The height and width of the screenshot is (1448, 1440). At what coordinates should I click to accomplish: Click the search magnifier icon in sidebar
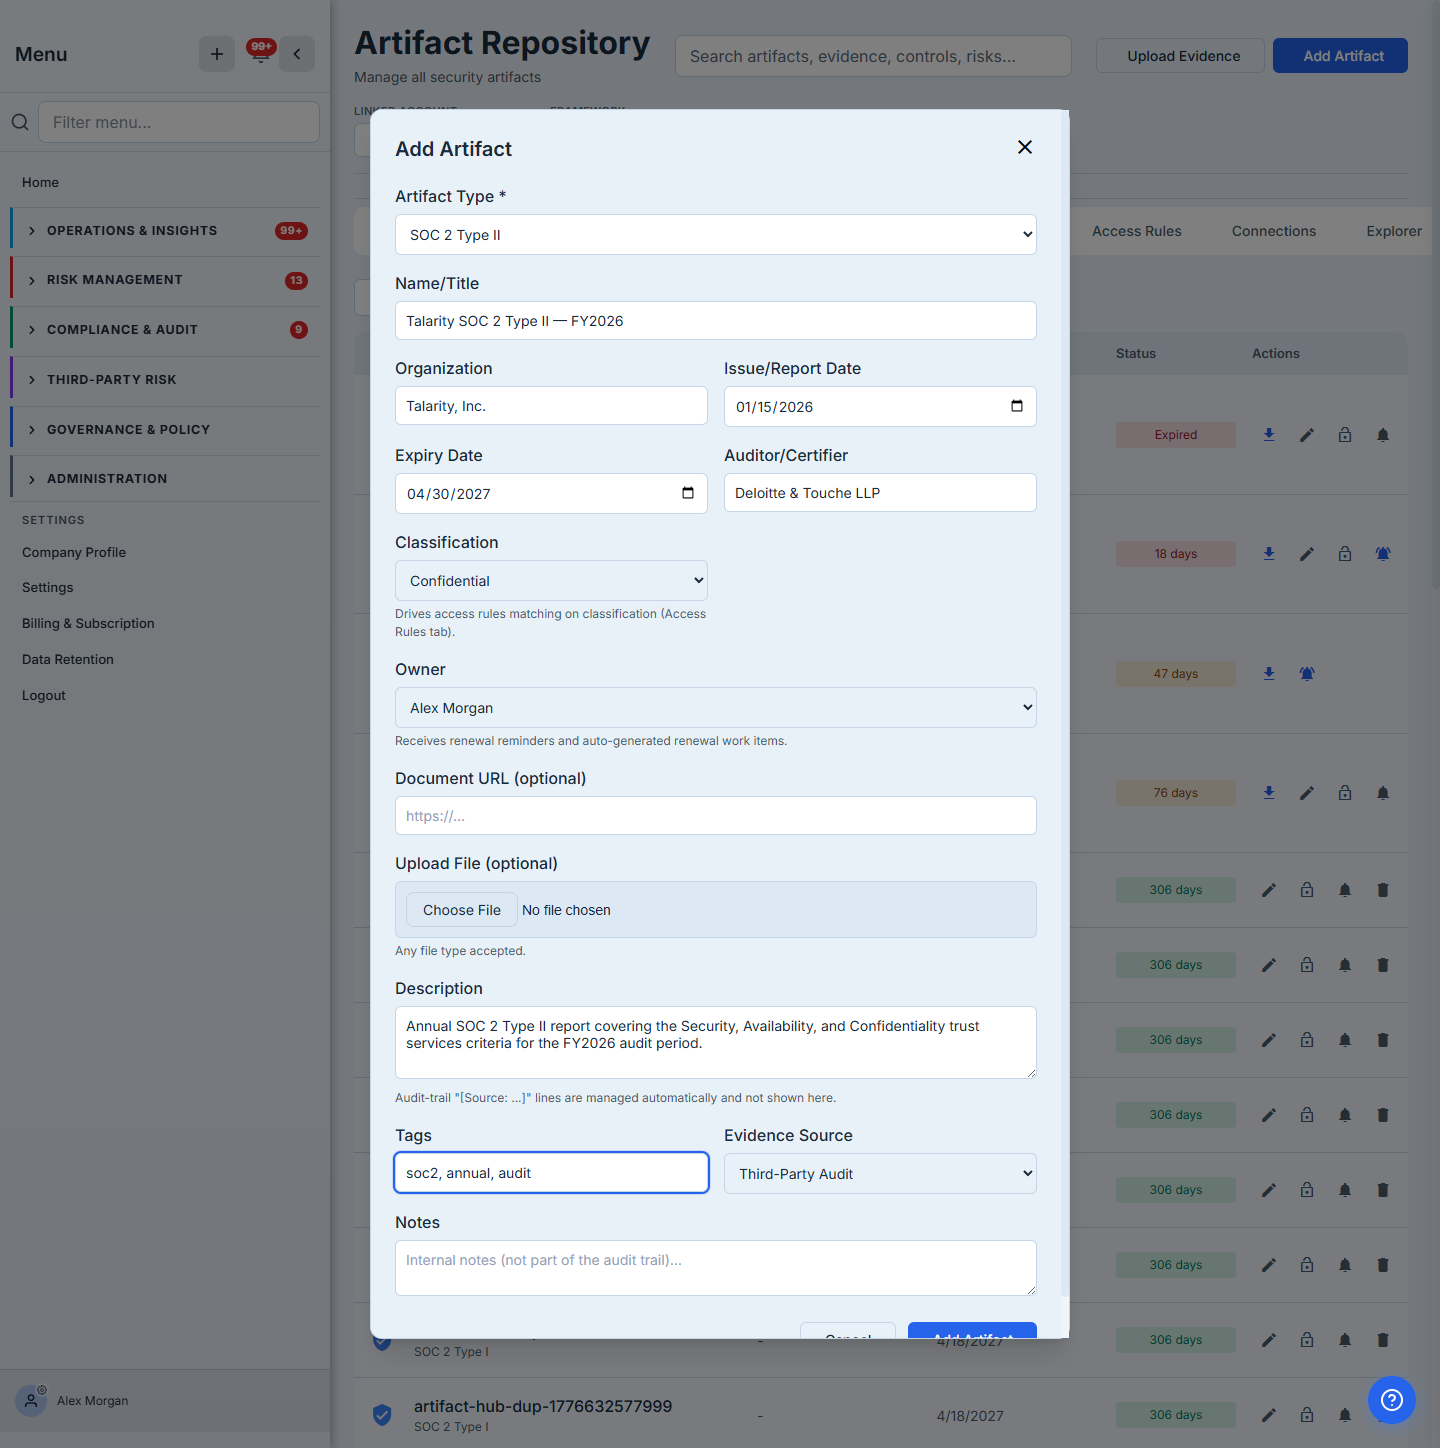point(20,122)
